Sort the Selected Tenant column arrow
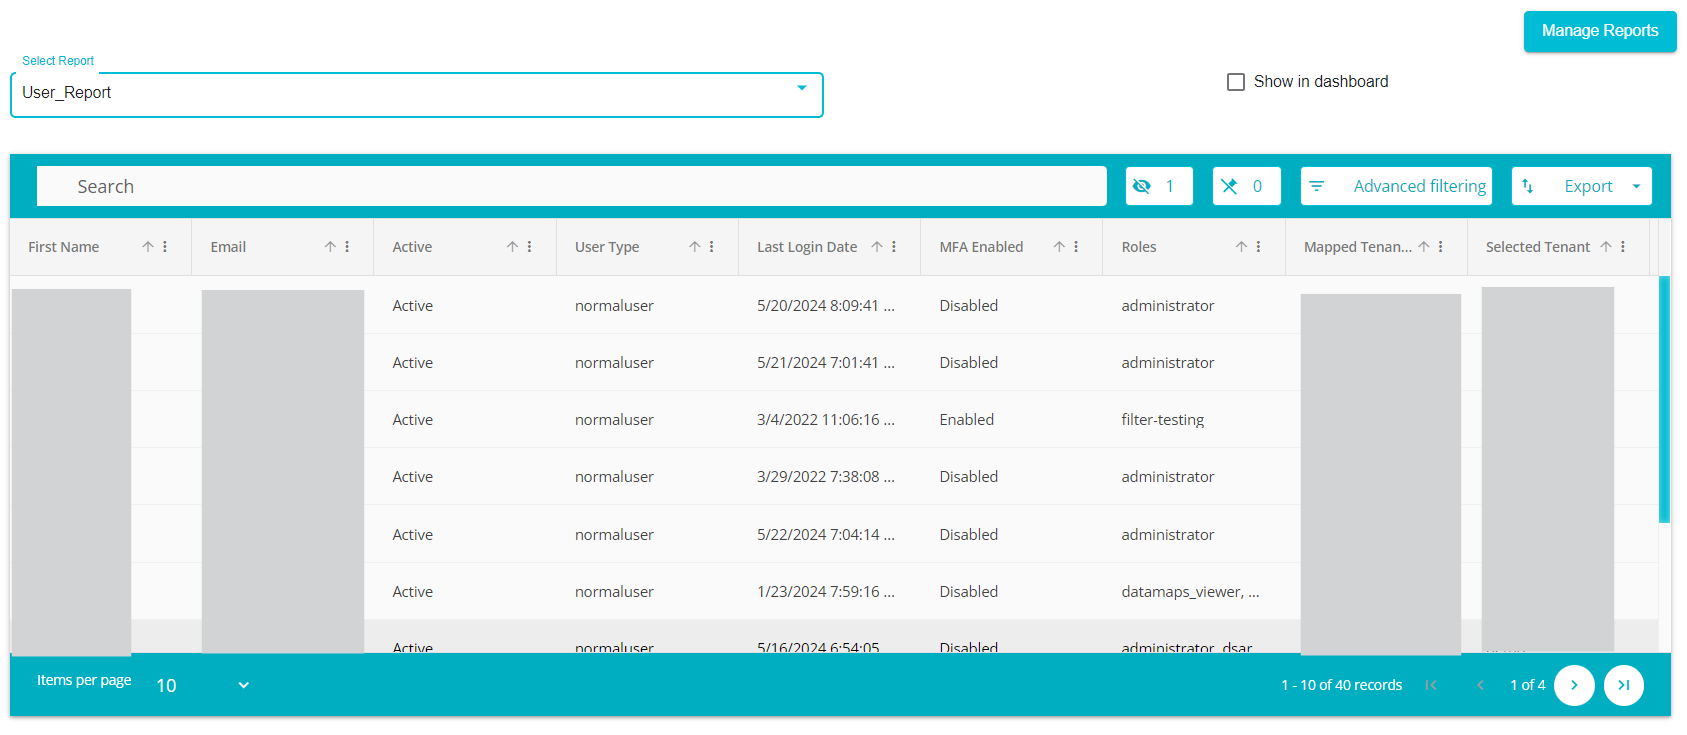Viewport: 1687px width, 735px height. [x=1606, y=247]
